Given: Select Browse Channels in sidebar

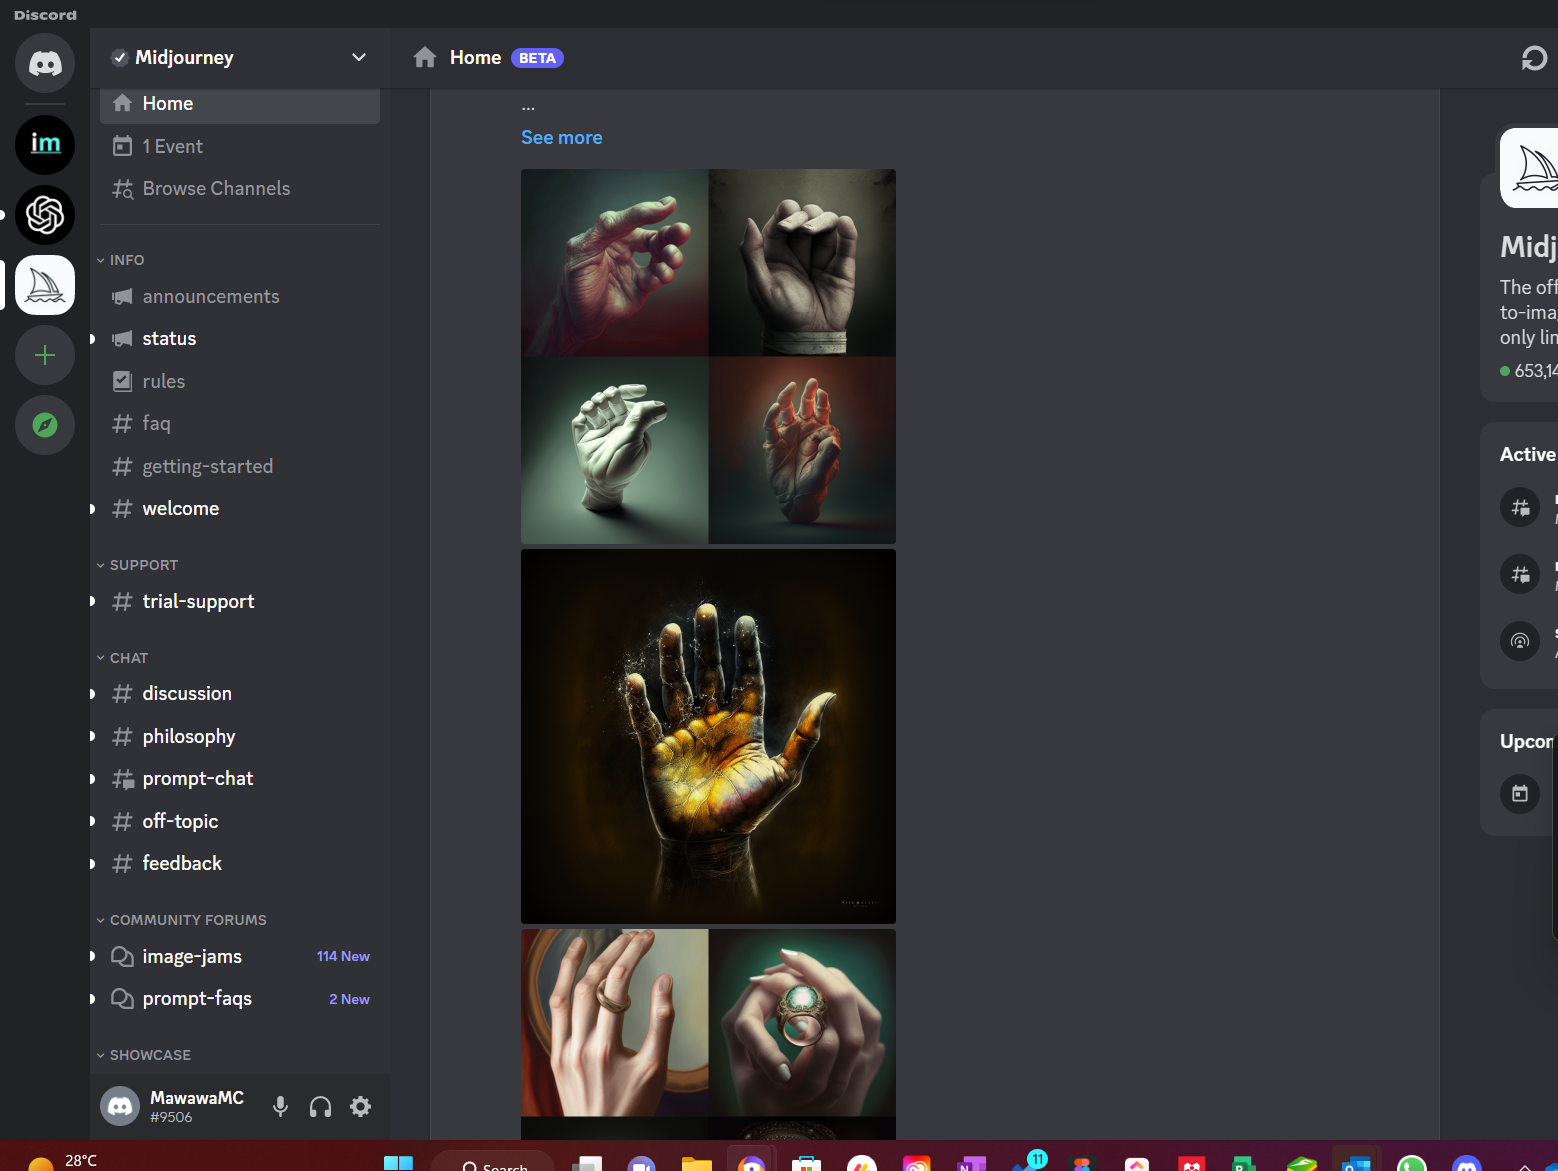Looking at the screenshot, I should (x=216, y=189).
